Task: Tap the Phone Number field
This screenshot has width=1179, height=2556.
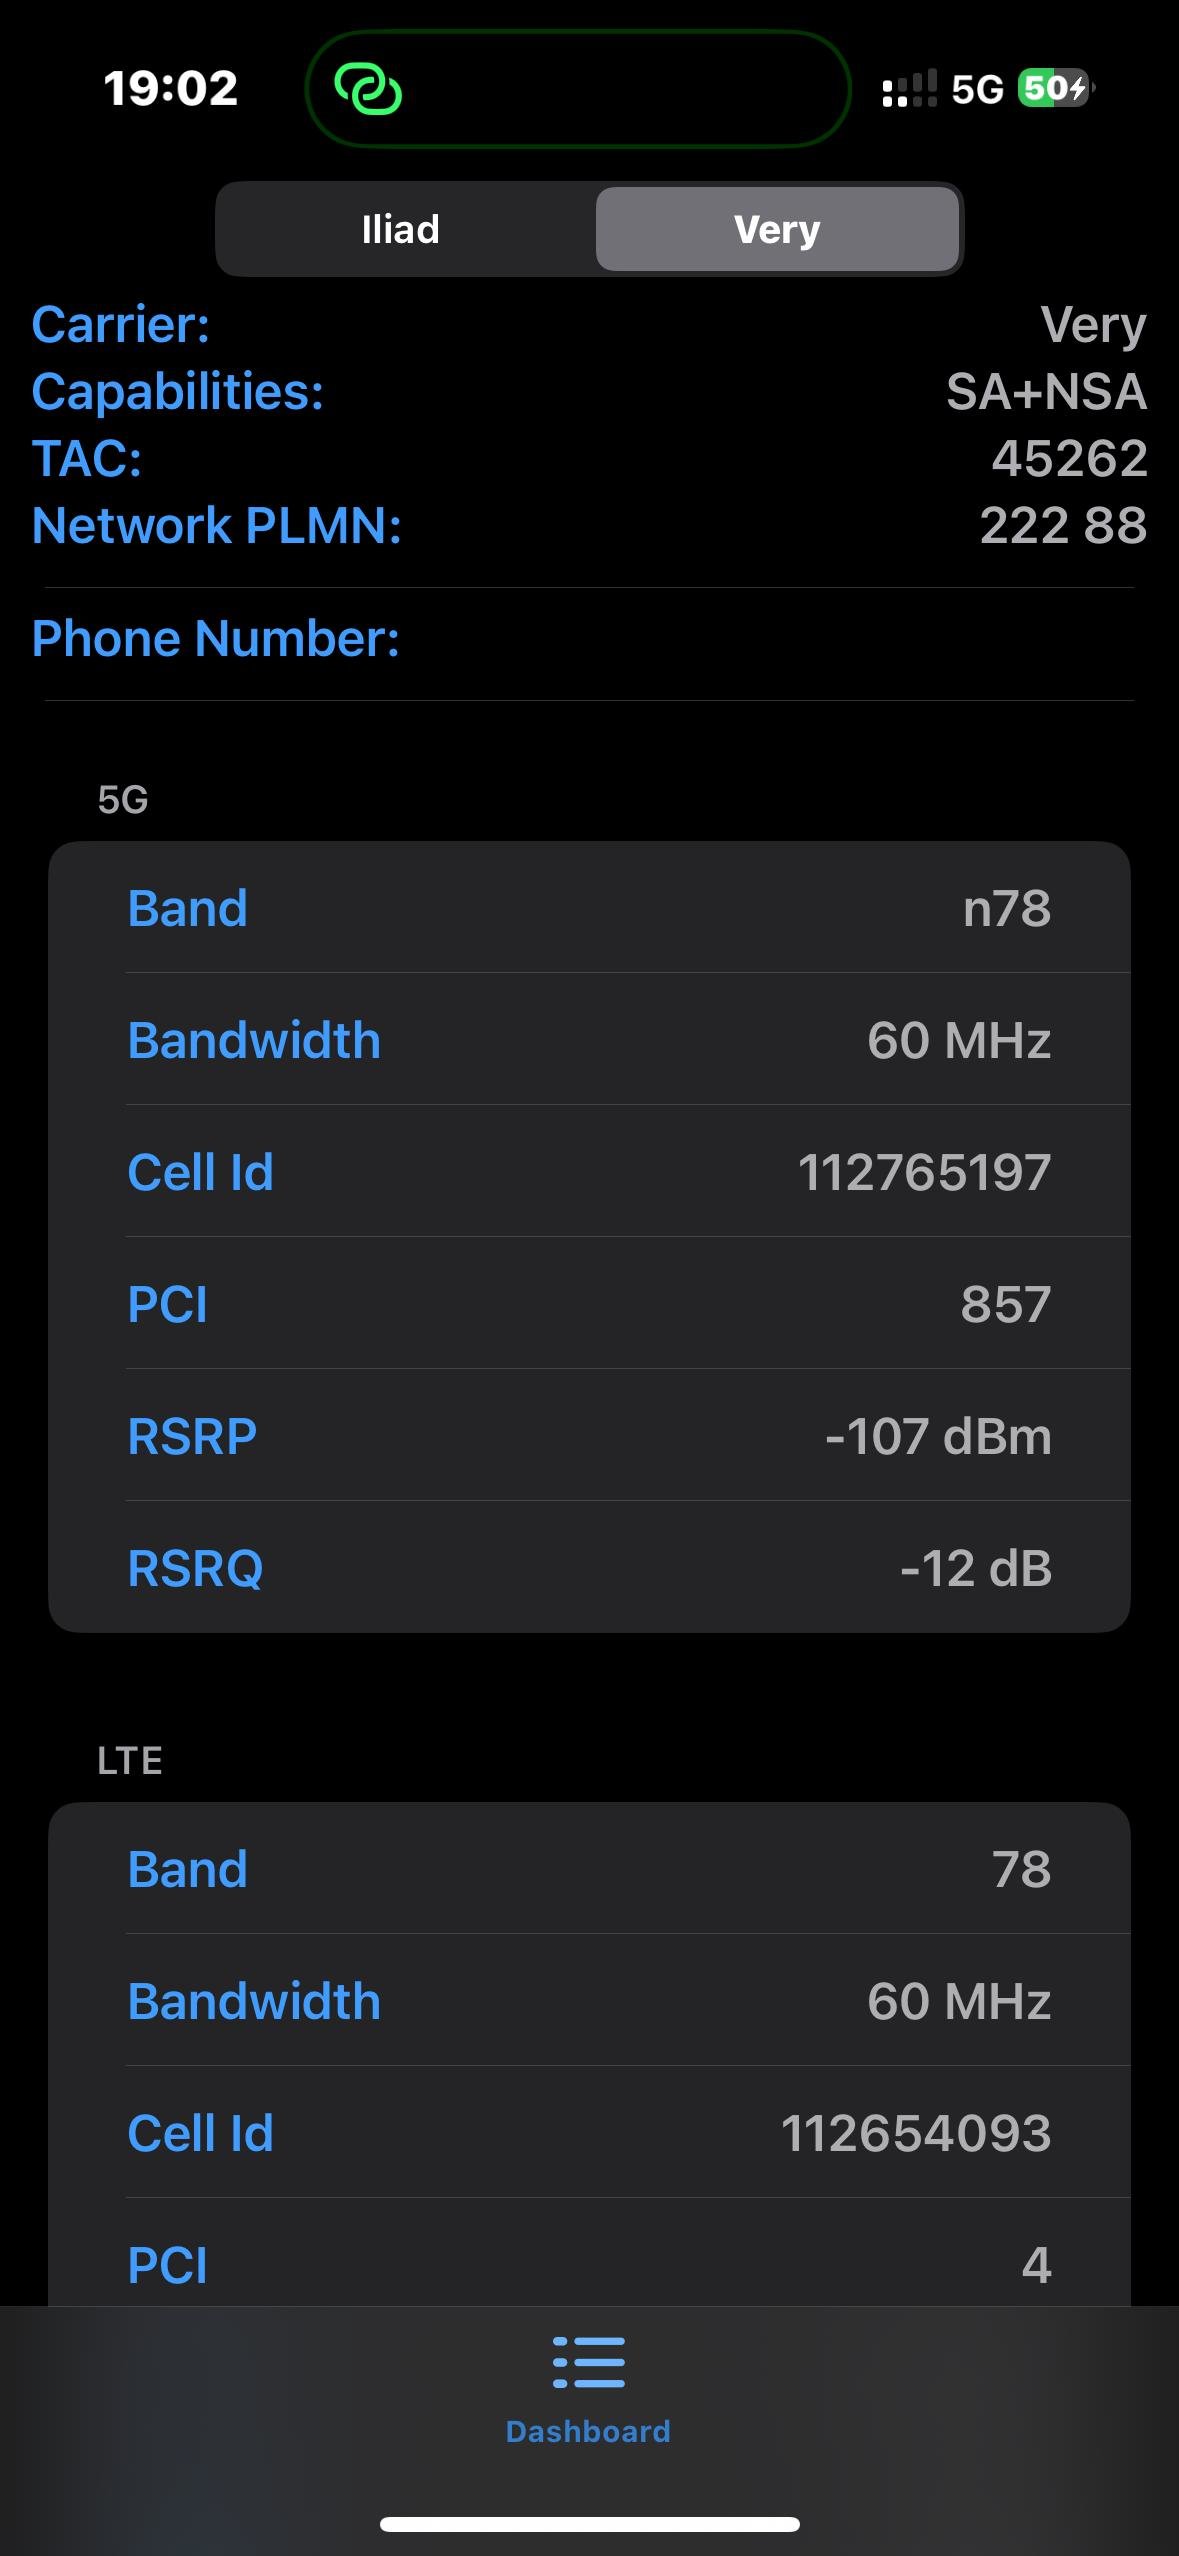Action: [x=589, y=639]
